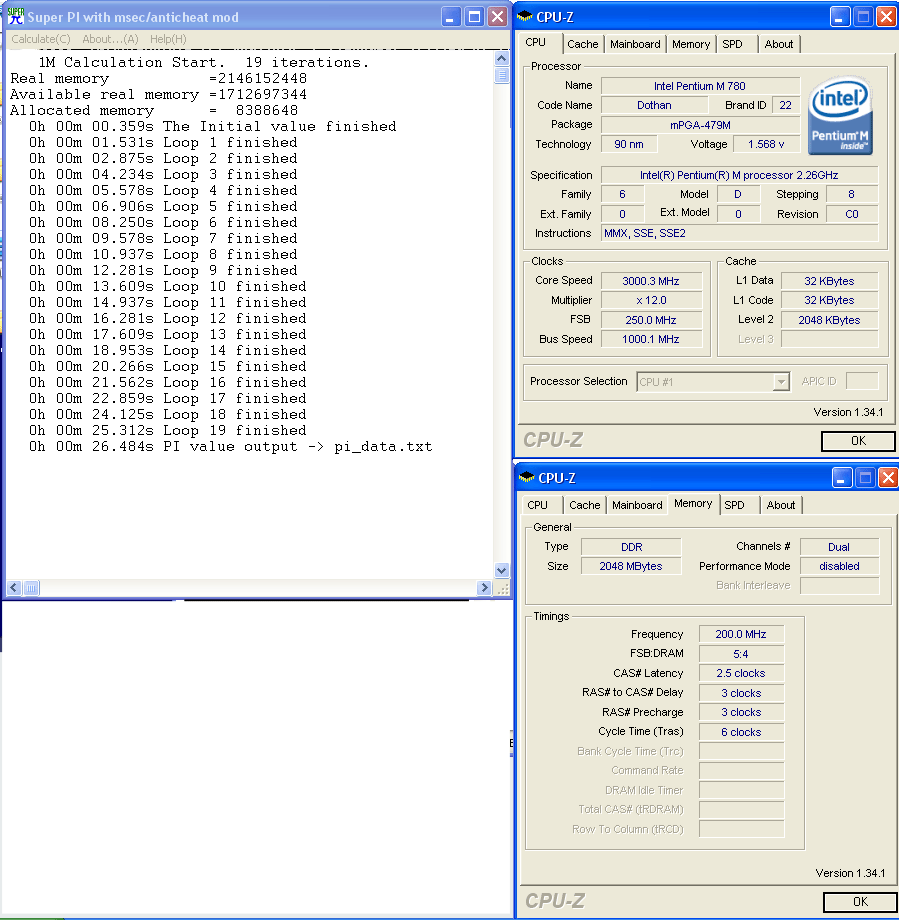Switch to CPU tab in lower CPU-Z

point(537,505)
